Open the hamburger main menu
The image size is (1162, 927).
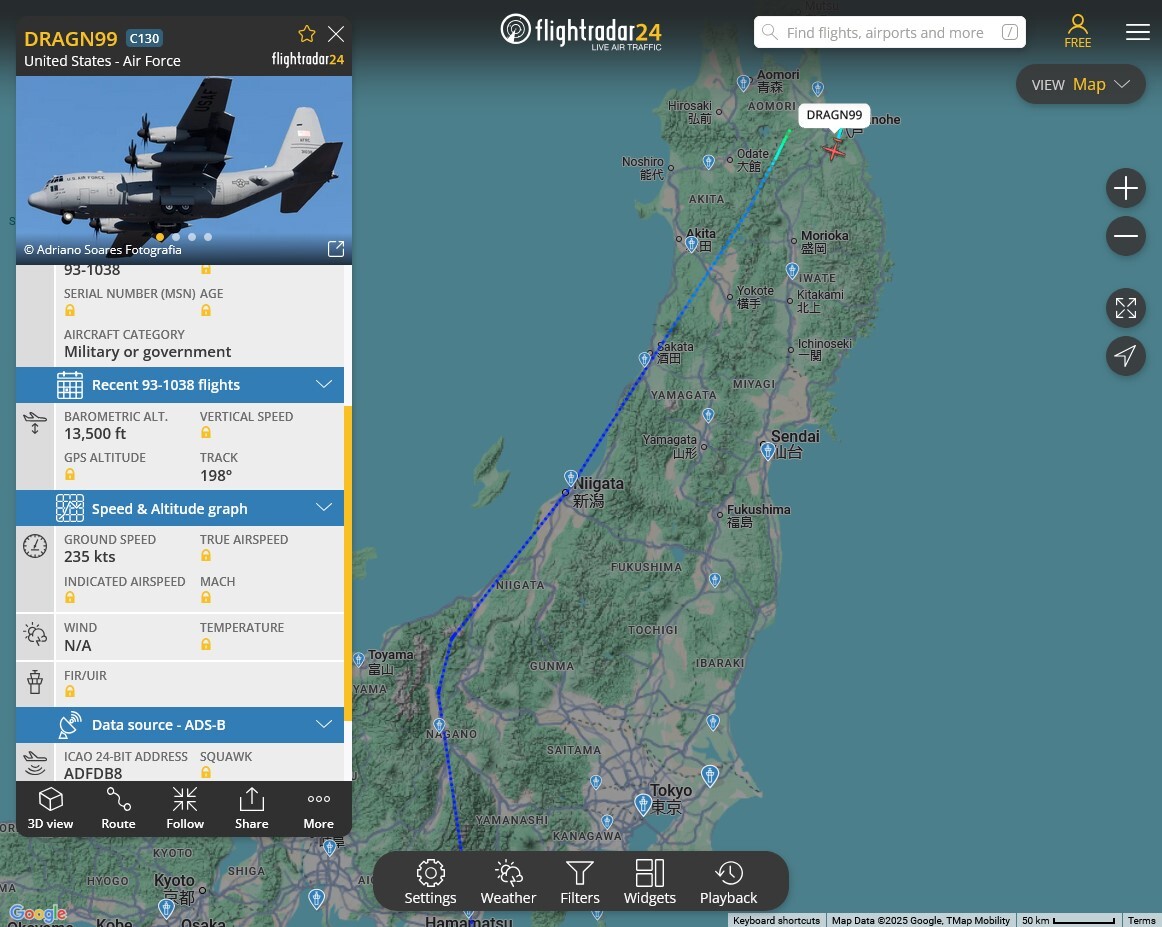pos(1138,32)
